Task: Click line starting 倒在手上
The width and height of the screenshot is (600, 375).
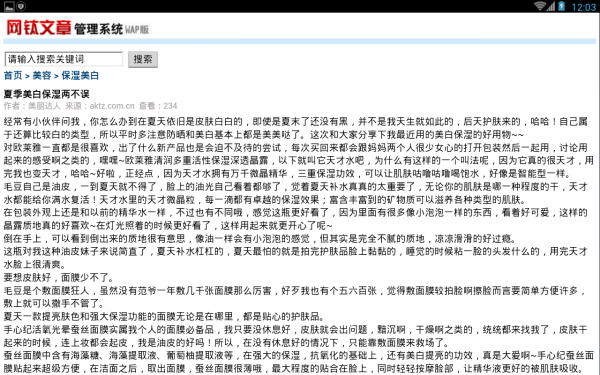Action: coord(259,239)
